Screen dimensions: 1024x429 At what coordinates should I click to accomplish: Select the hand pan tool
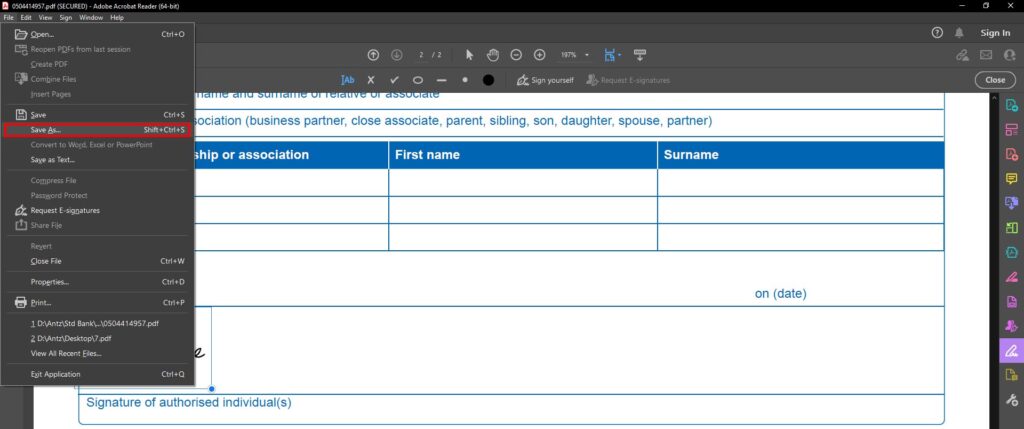tap(492, 55)
